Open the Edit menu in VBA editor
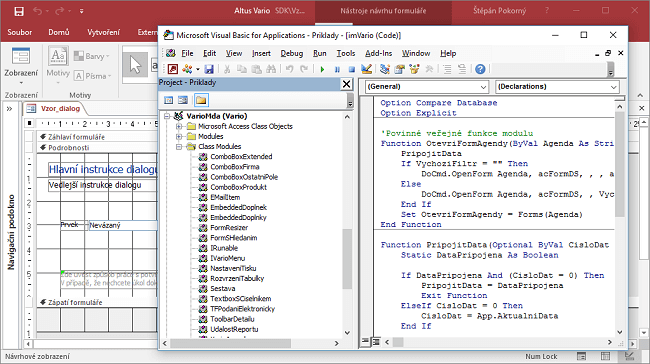 click(x=209, y=53)
